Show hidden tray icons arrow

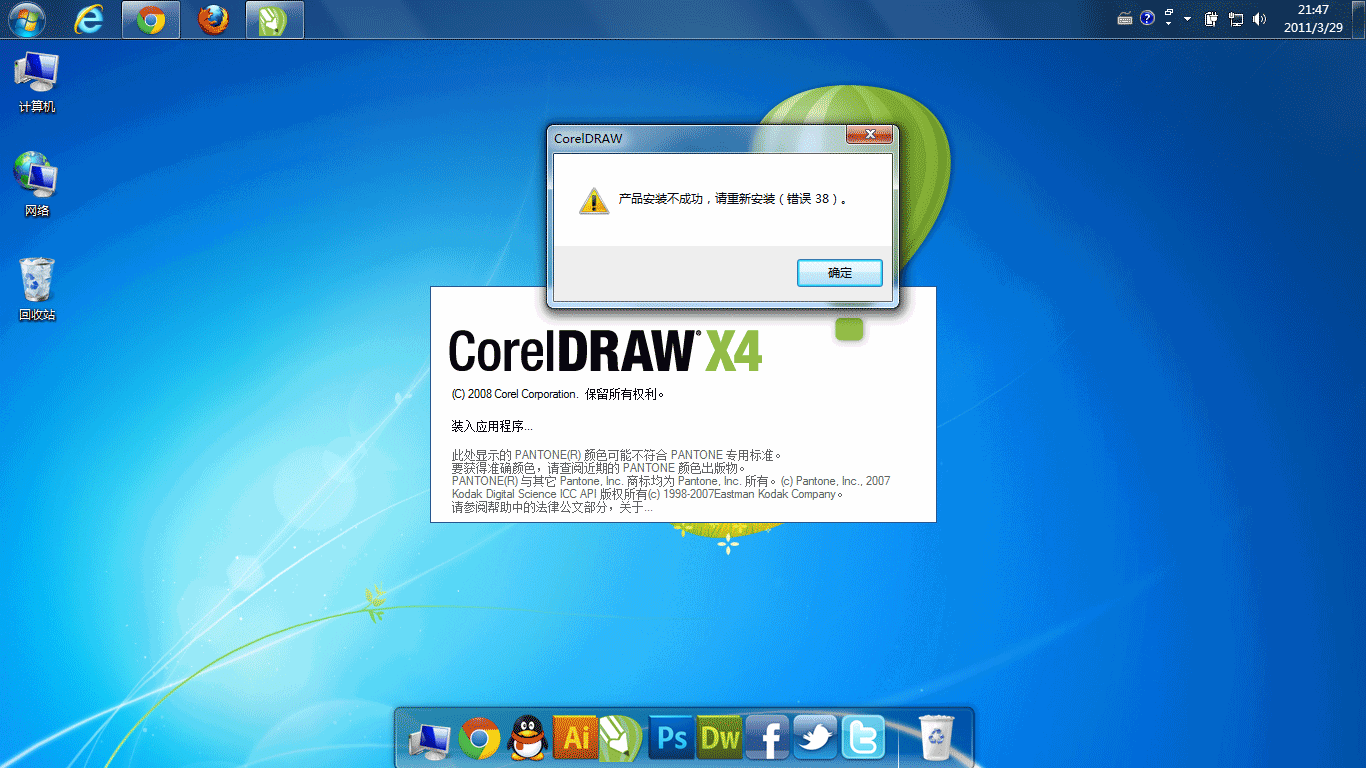tap(1188, 19)
